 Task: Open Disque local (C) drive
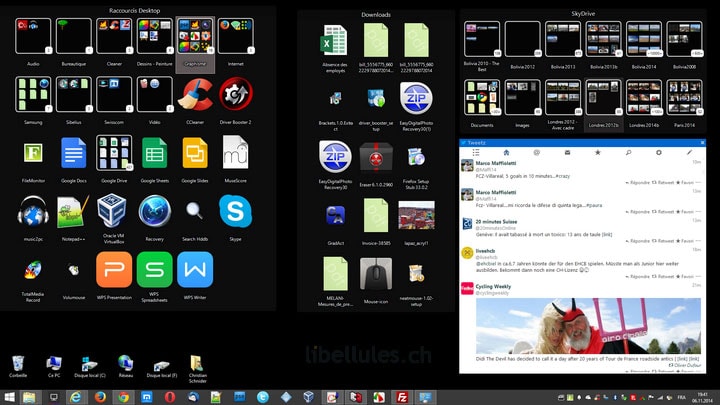(x=90, y=366)
